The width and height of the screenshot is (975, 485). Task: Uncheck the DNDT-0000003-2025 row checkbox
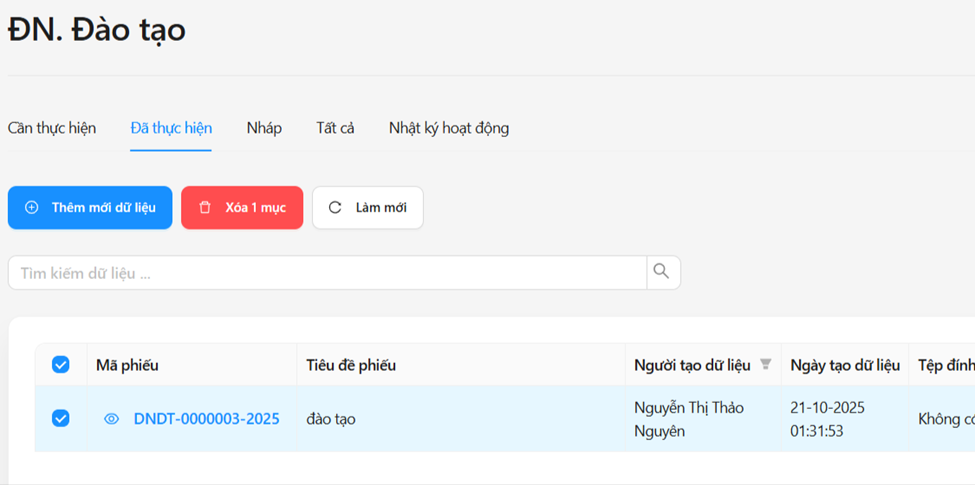coord(61,419)
